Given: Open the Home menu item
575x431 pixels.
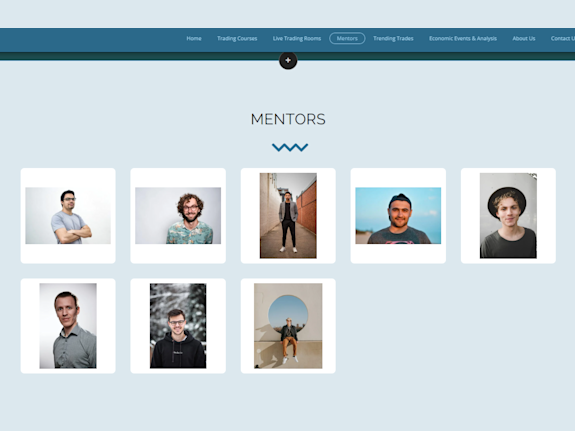Looking at the screenshot, I should [194, 39].
